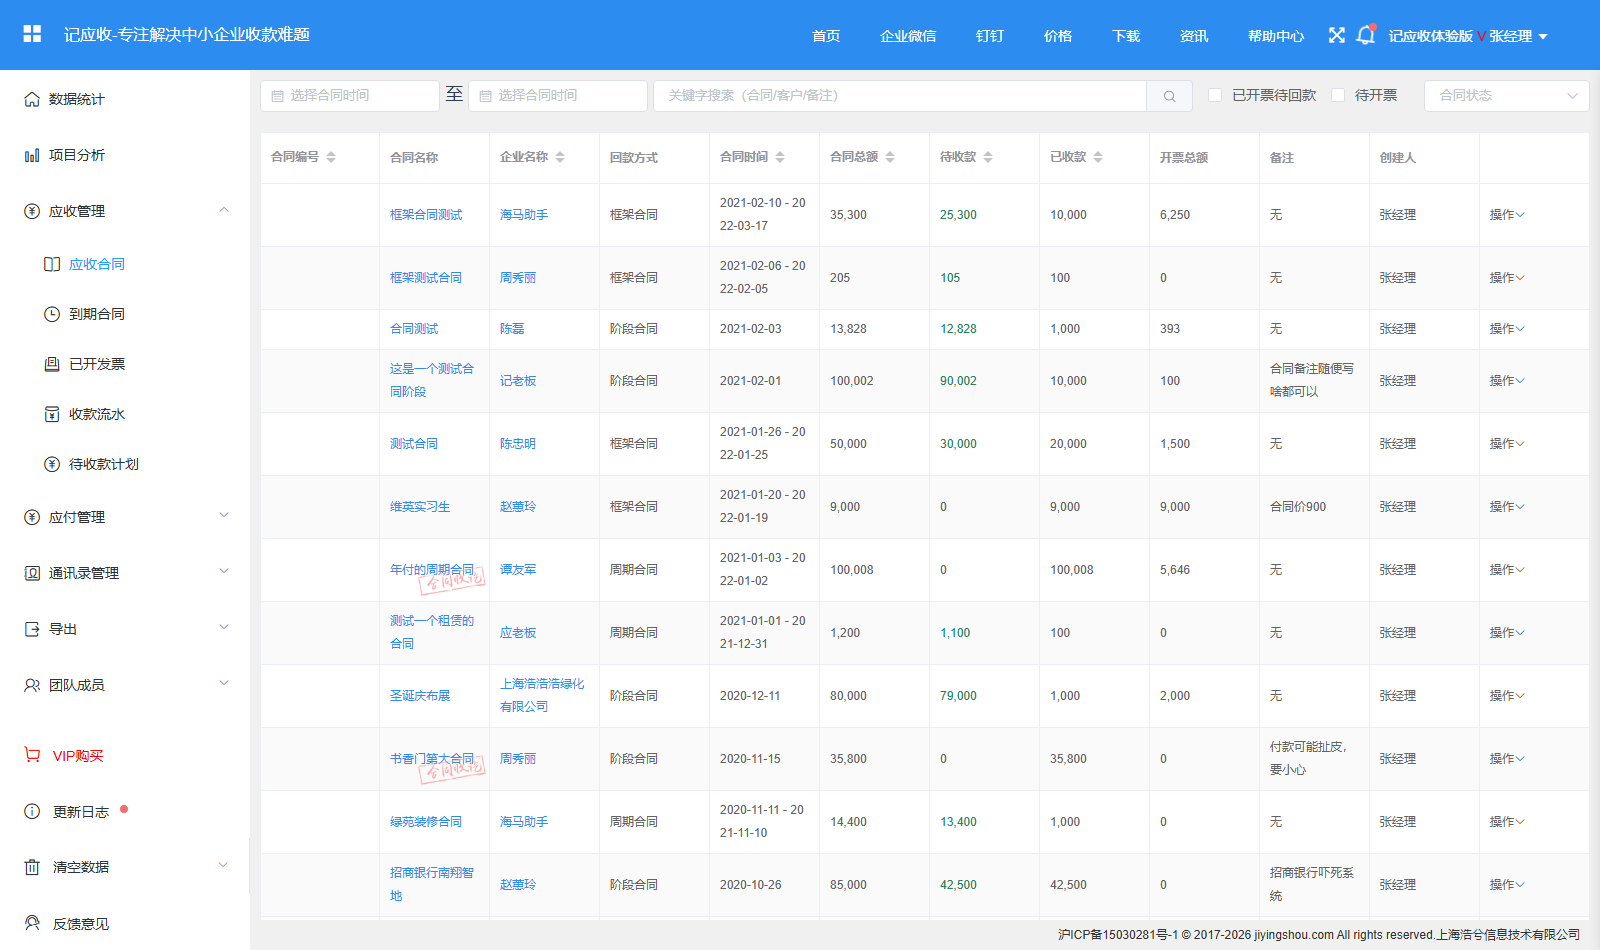1600x950 pixels.
Task: Click keyword search input field
Action: coord(900,96)
